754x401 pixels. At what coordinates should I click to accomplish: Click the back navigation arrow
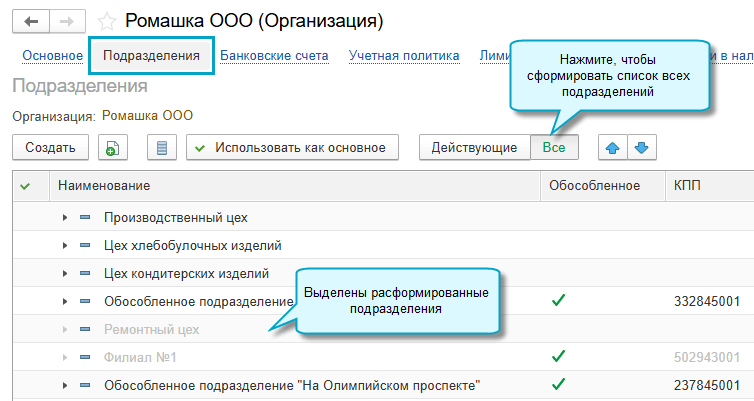pyautogui.click(x=32, y=21)
